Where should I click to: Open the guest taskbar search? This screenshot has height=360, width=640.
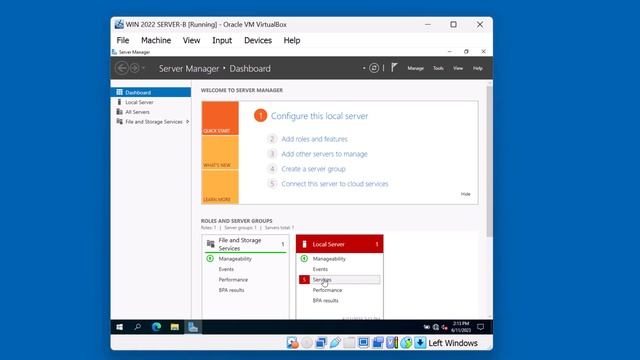coord(138,327)
